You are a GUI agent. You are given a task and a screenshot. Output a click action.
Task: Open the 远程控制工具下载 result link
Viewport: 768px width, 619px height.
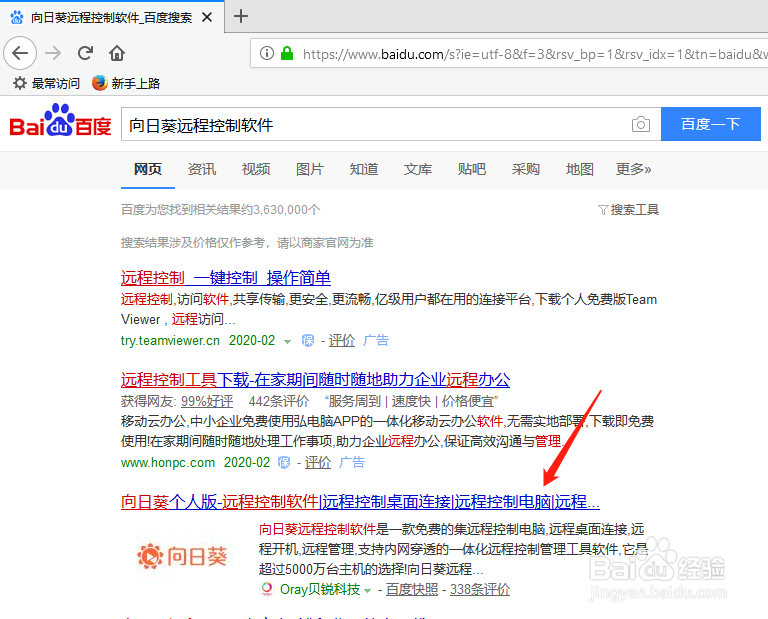click(x=315, y=380)
